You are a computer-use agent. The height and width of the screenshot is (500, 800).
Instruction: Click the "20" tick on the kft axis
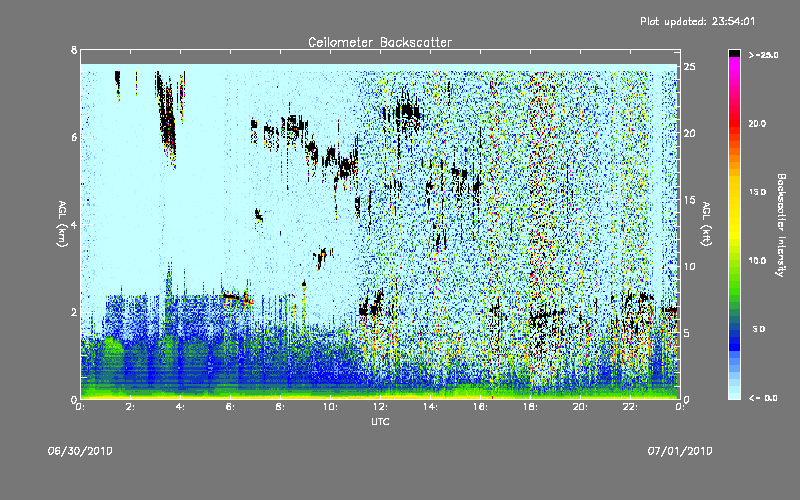(x=689, y=133)
